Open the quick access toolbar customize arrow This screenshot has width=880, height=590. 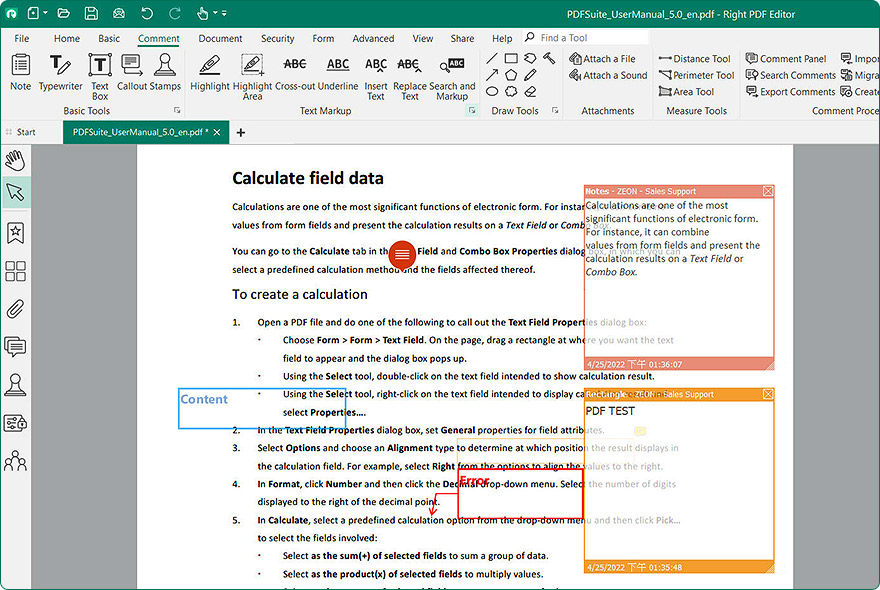224,13
